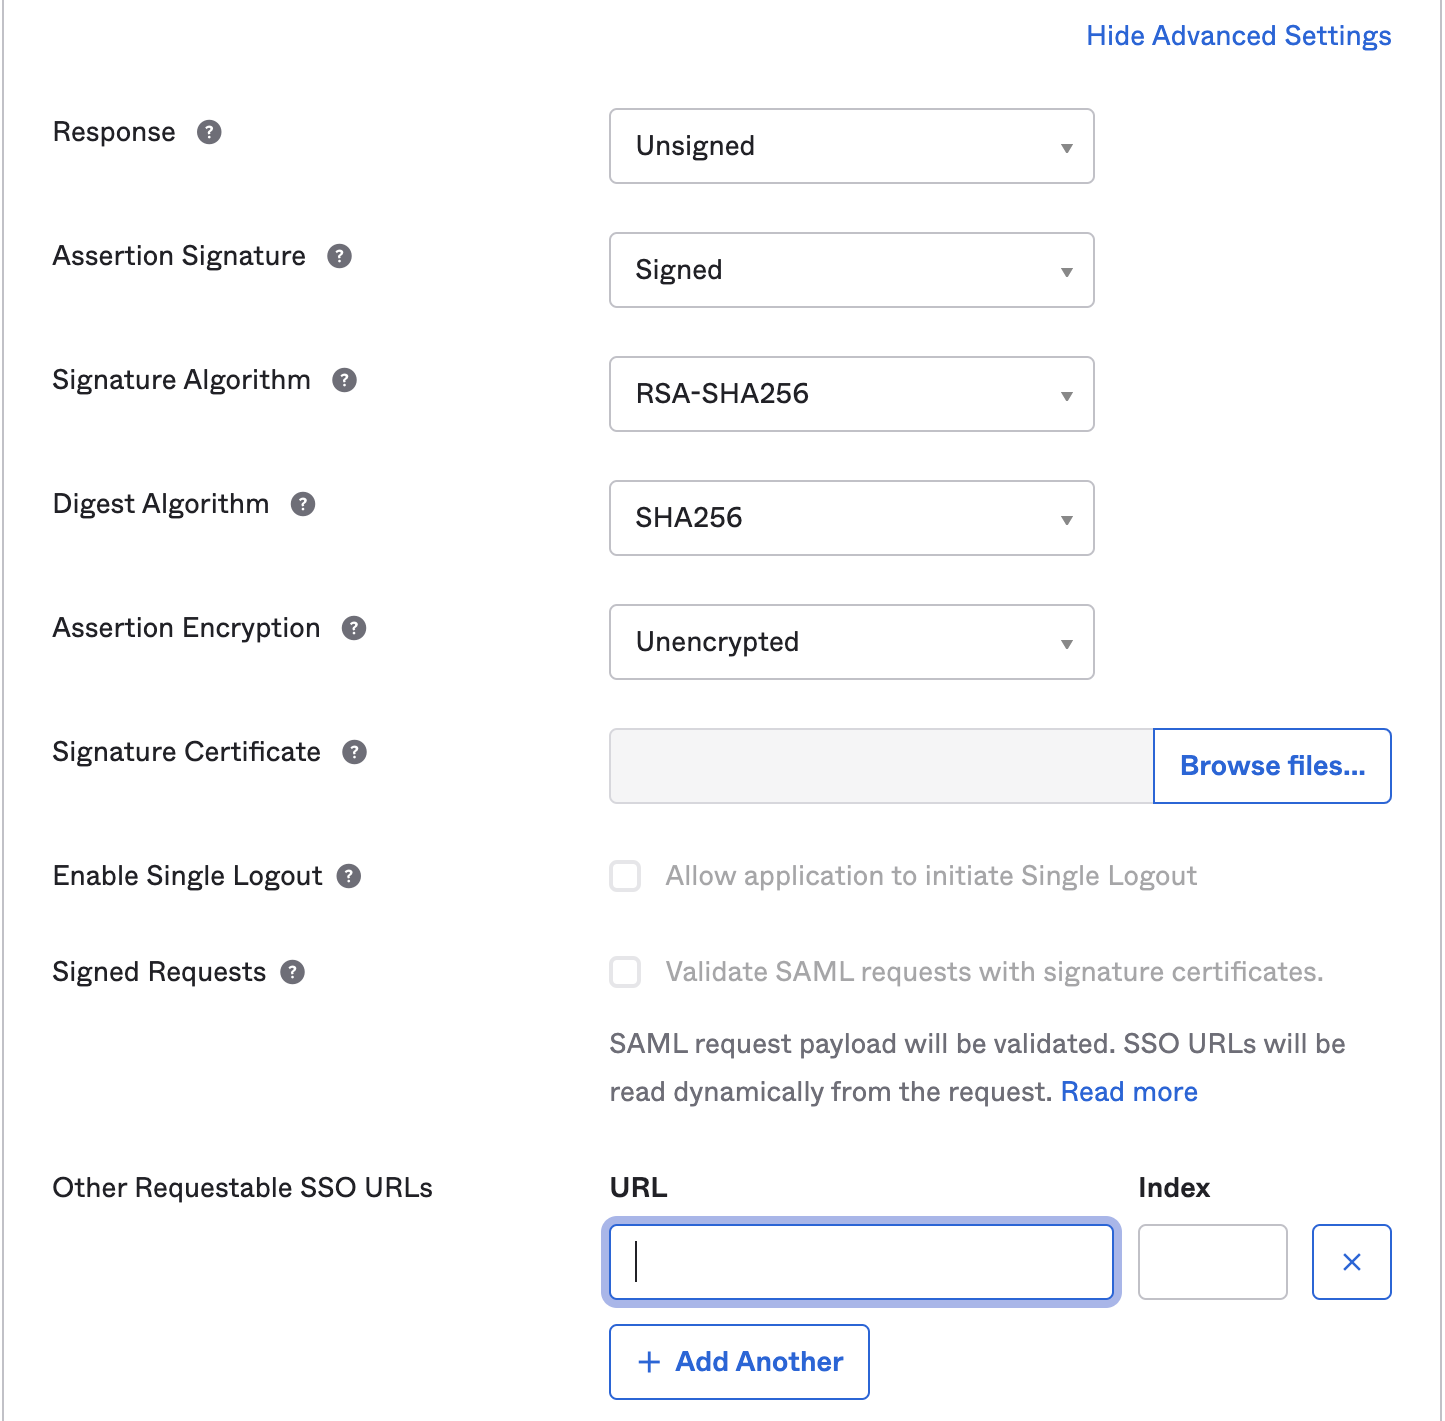Open the Response dropdown showing Unsigned
The height and width of the screenshot is (1421, 1445).
(x=851, y=146)
